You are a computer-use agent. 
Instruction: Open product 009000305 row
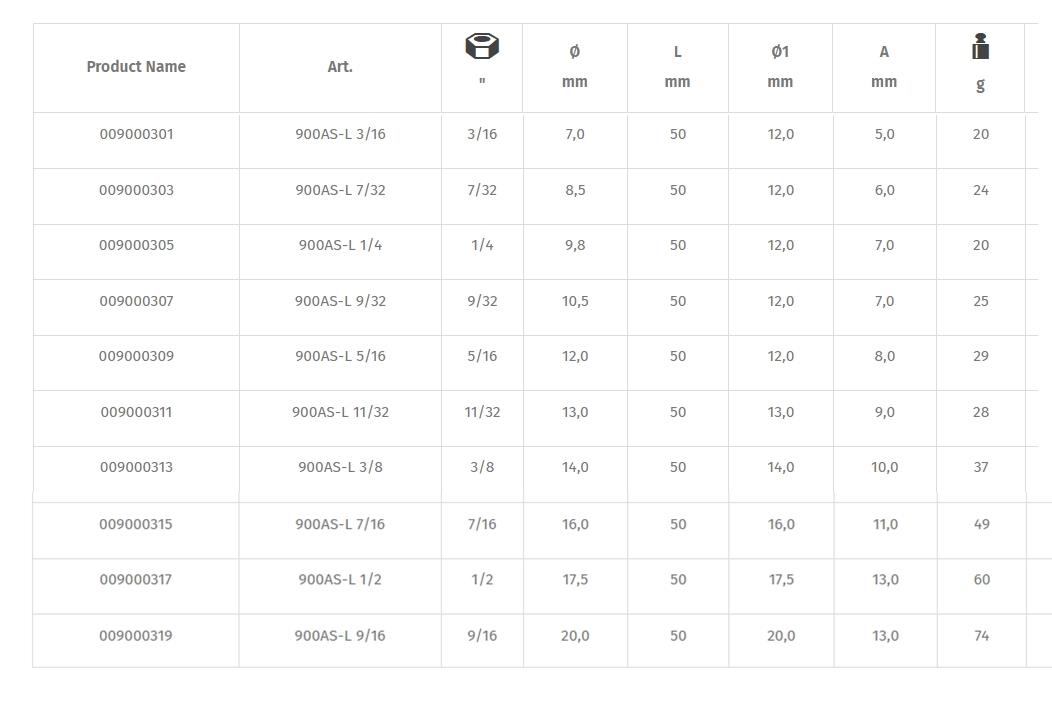136,245
